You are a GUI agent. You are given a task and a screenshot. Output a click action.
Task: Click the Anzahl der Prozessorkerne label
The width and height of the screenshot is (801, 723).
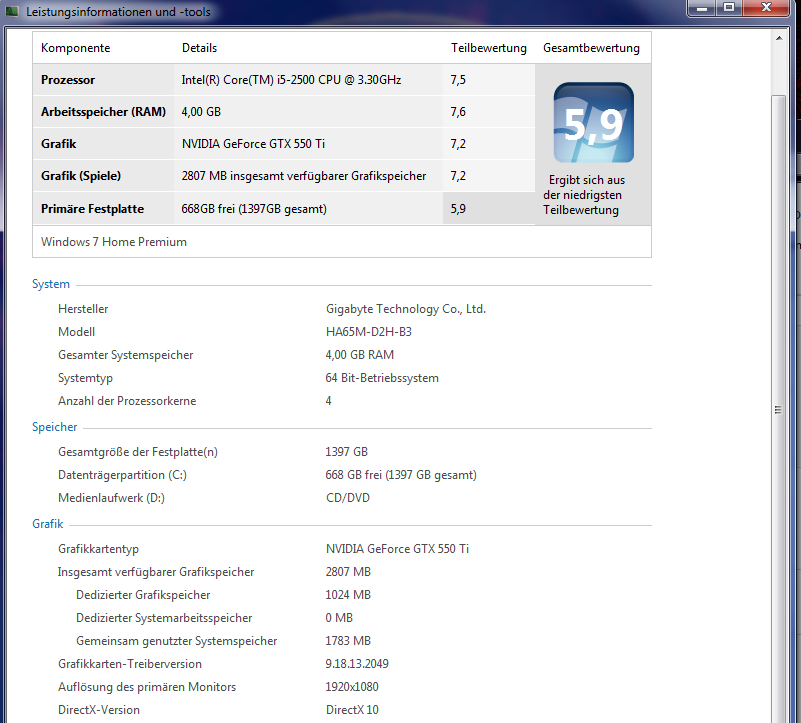pos(127,401)
